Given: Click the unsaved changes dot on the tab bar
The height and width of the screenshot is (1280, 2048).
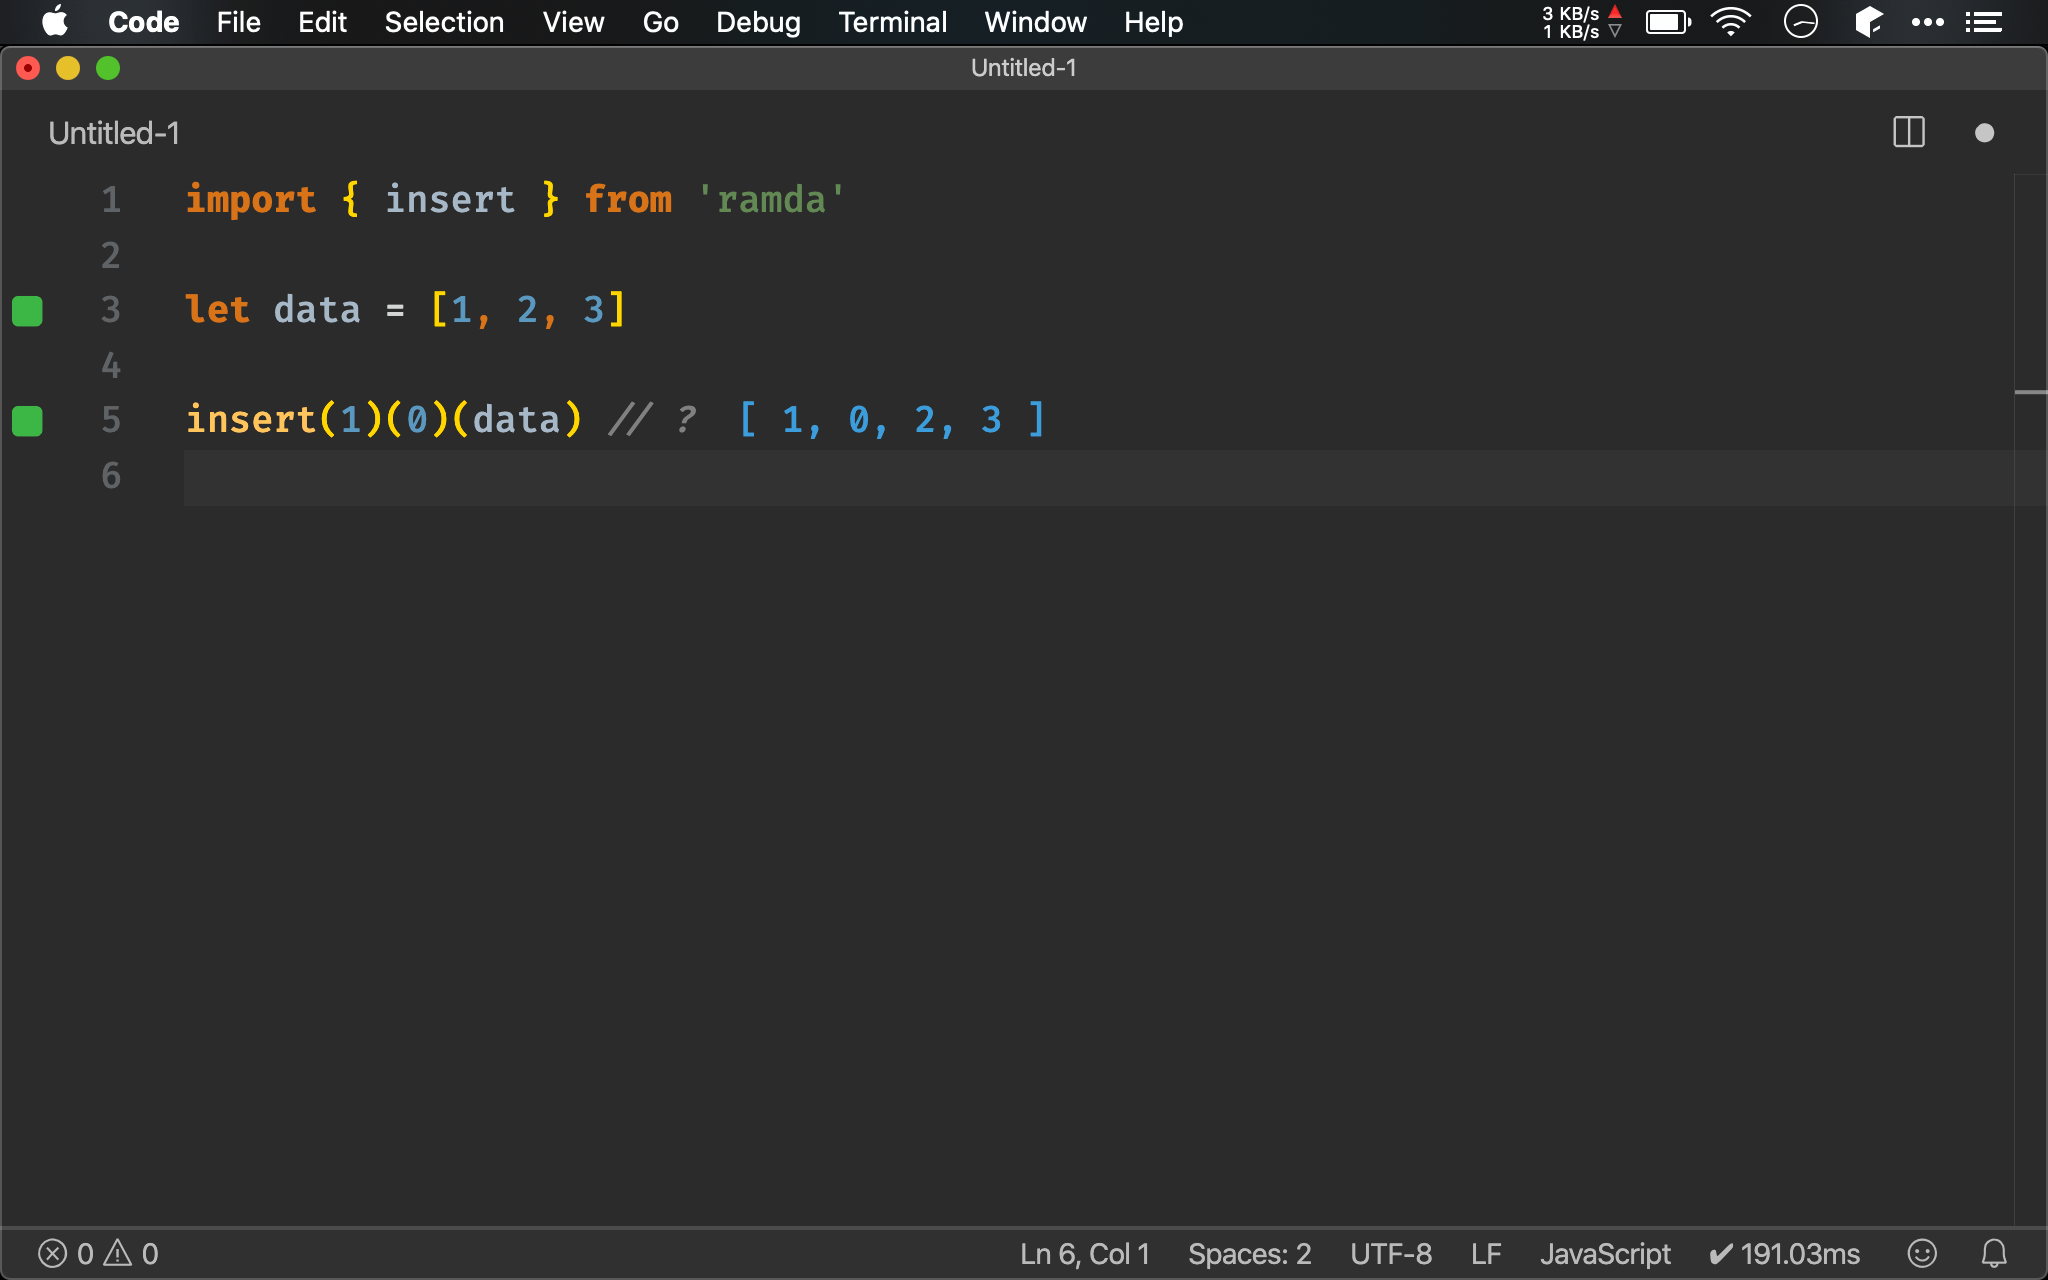Looking at the screenshot, I should coord(1984,133).
